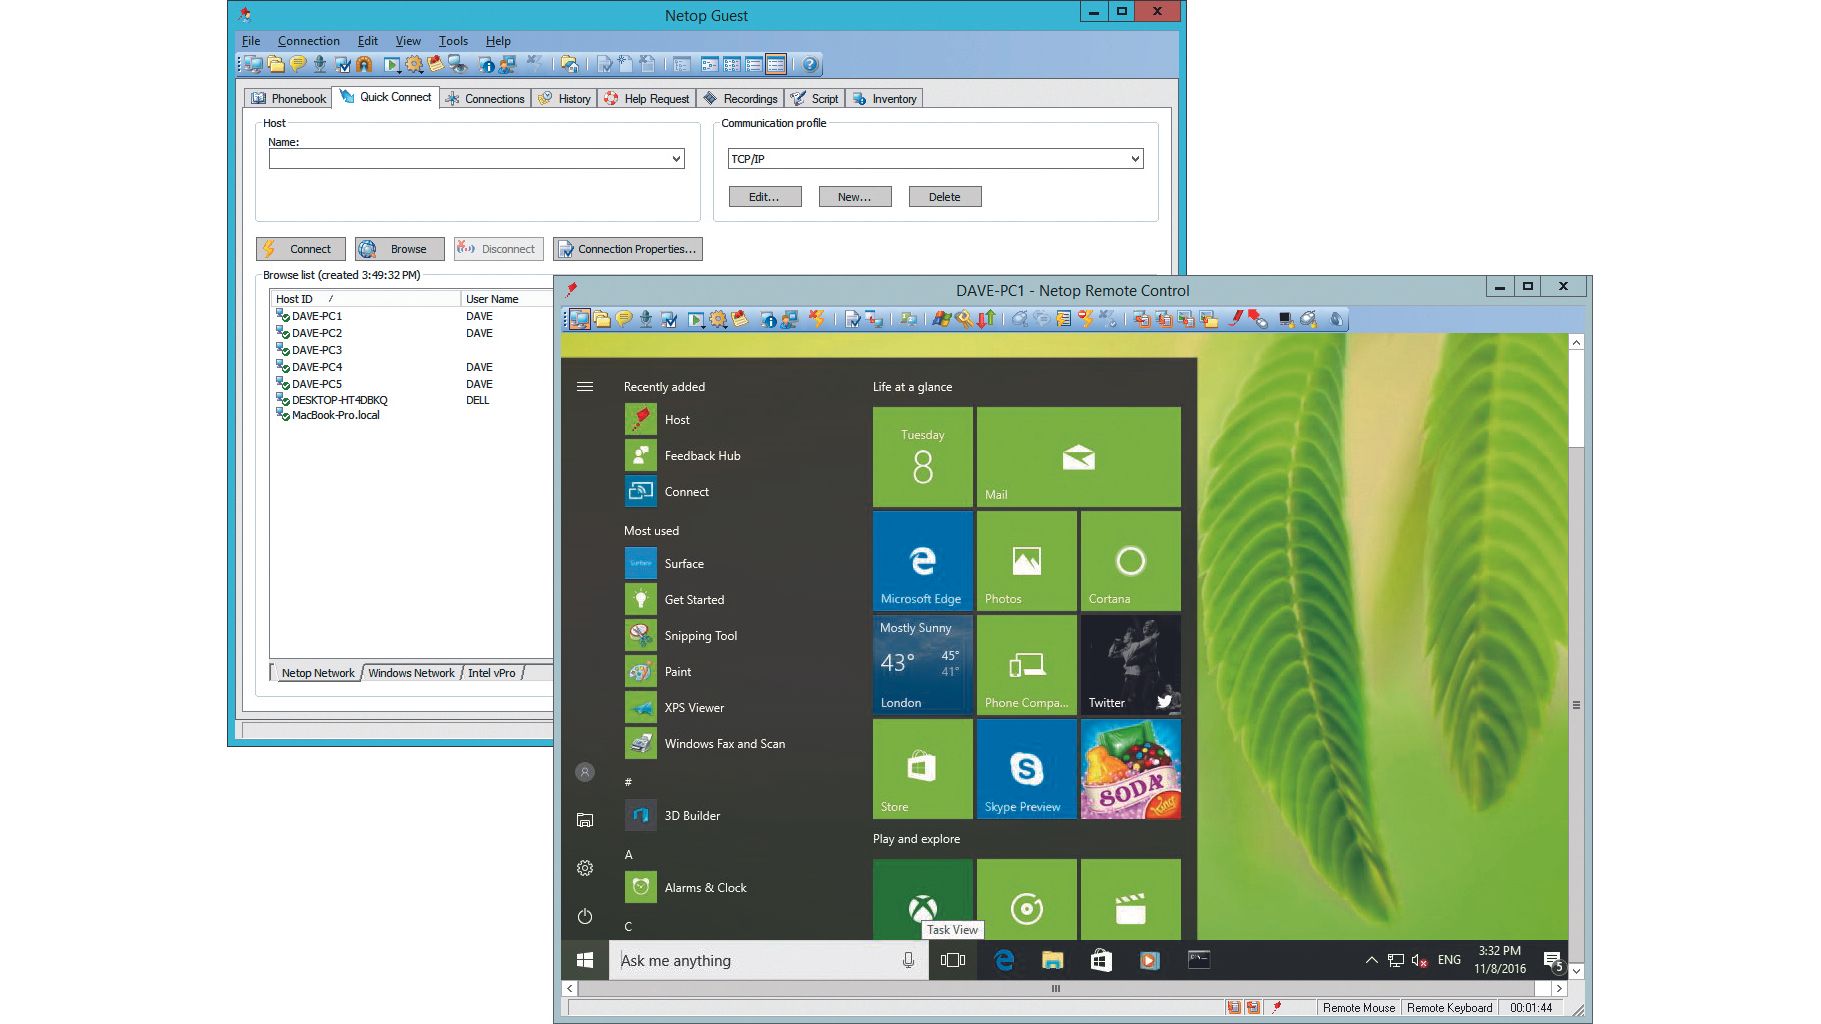Click the remote Windows Start button

tap(585, 960)
